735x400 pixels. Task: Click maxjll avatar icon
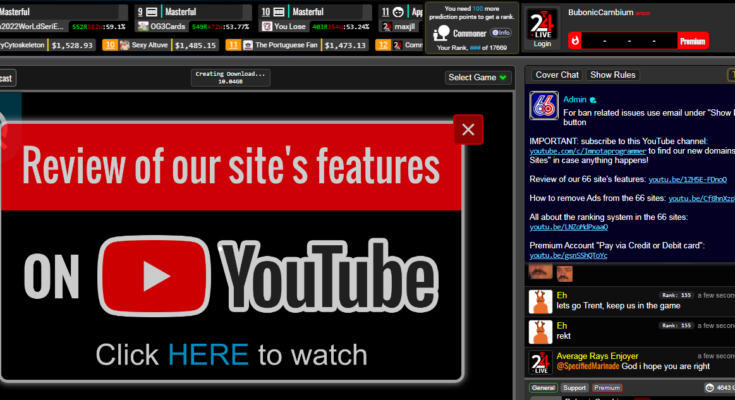pyautogui.click(x=387, y=27)
